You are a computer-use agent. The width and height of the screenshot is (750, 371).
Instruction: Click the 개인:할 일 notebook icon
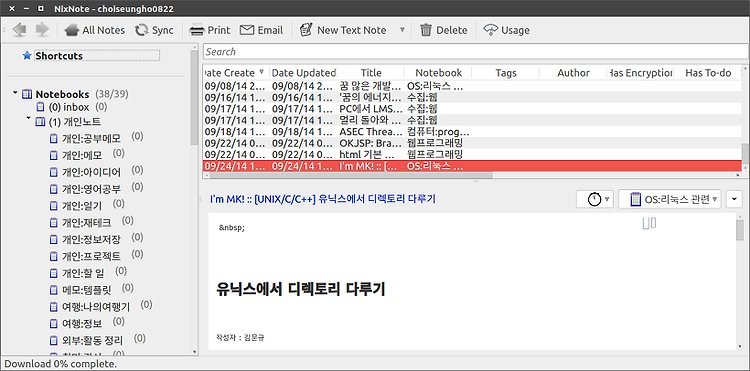click(54, 273)
